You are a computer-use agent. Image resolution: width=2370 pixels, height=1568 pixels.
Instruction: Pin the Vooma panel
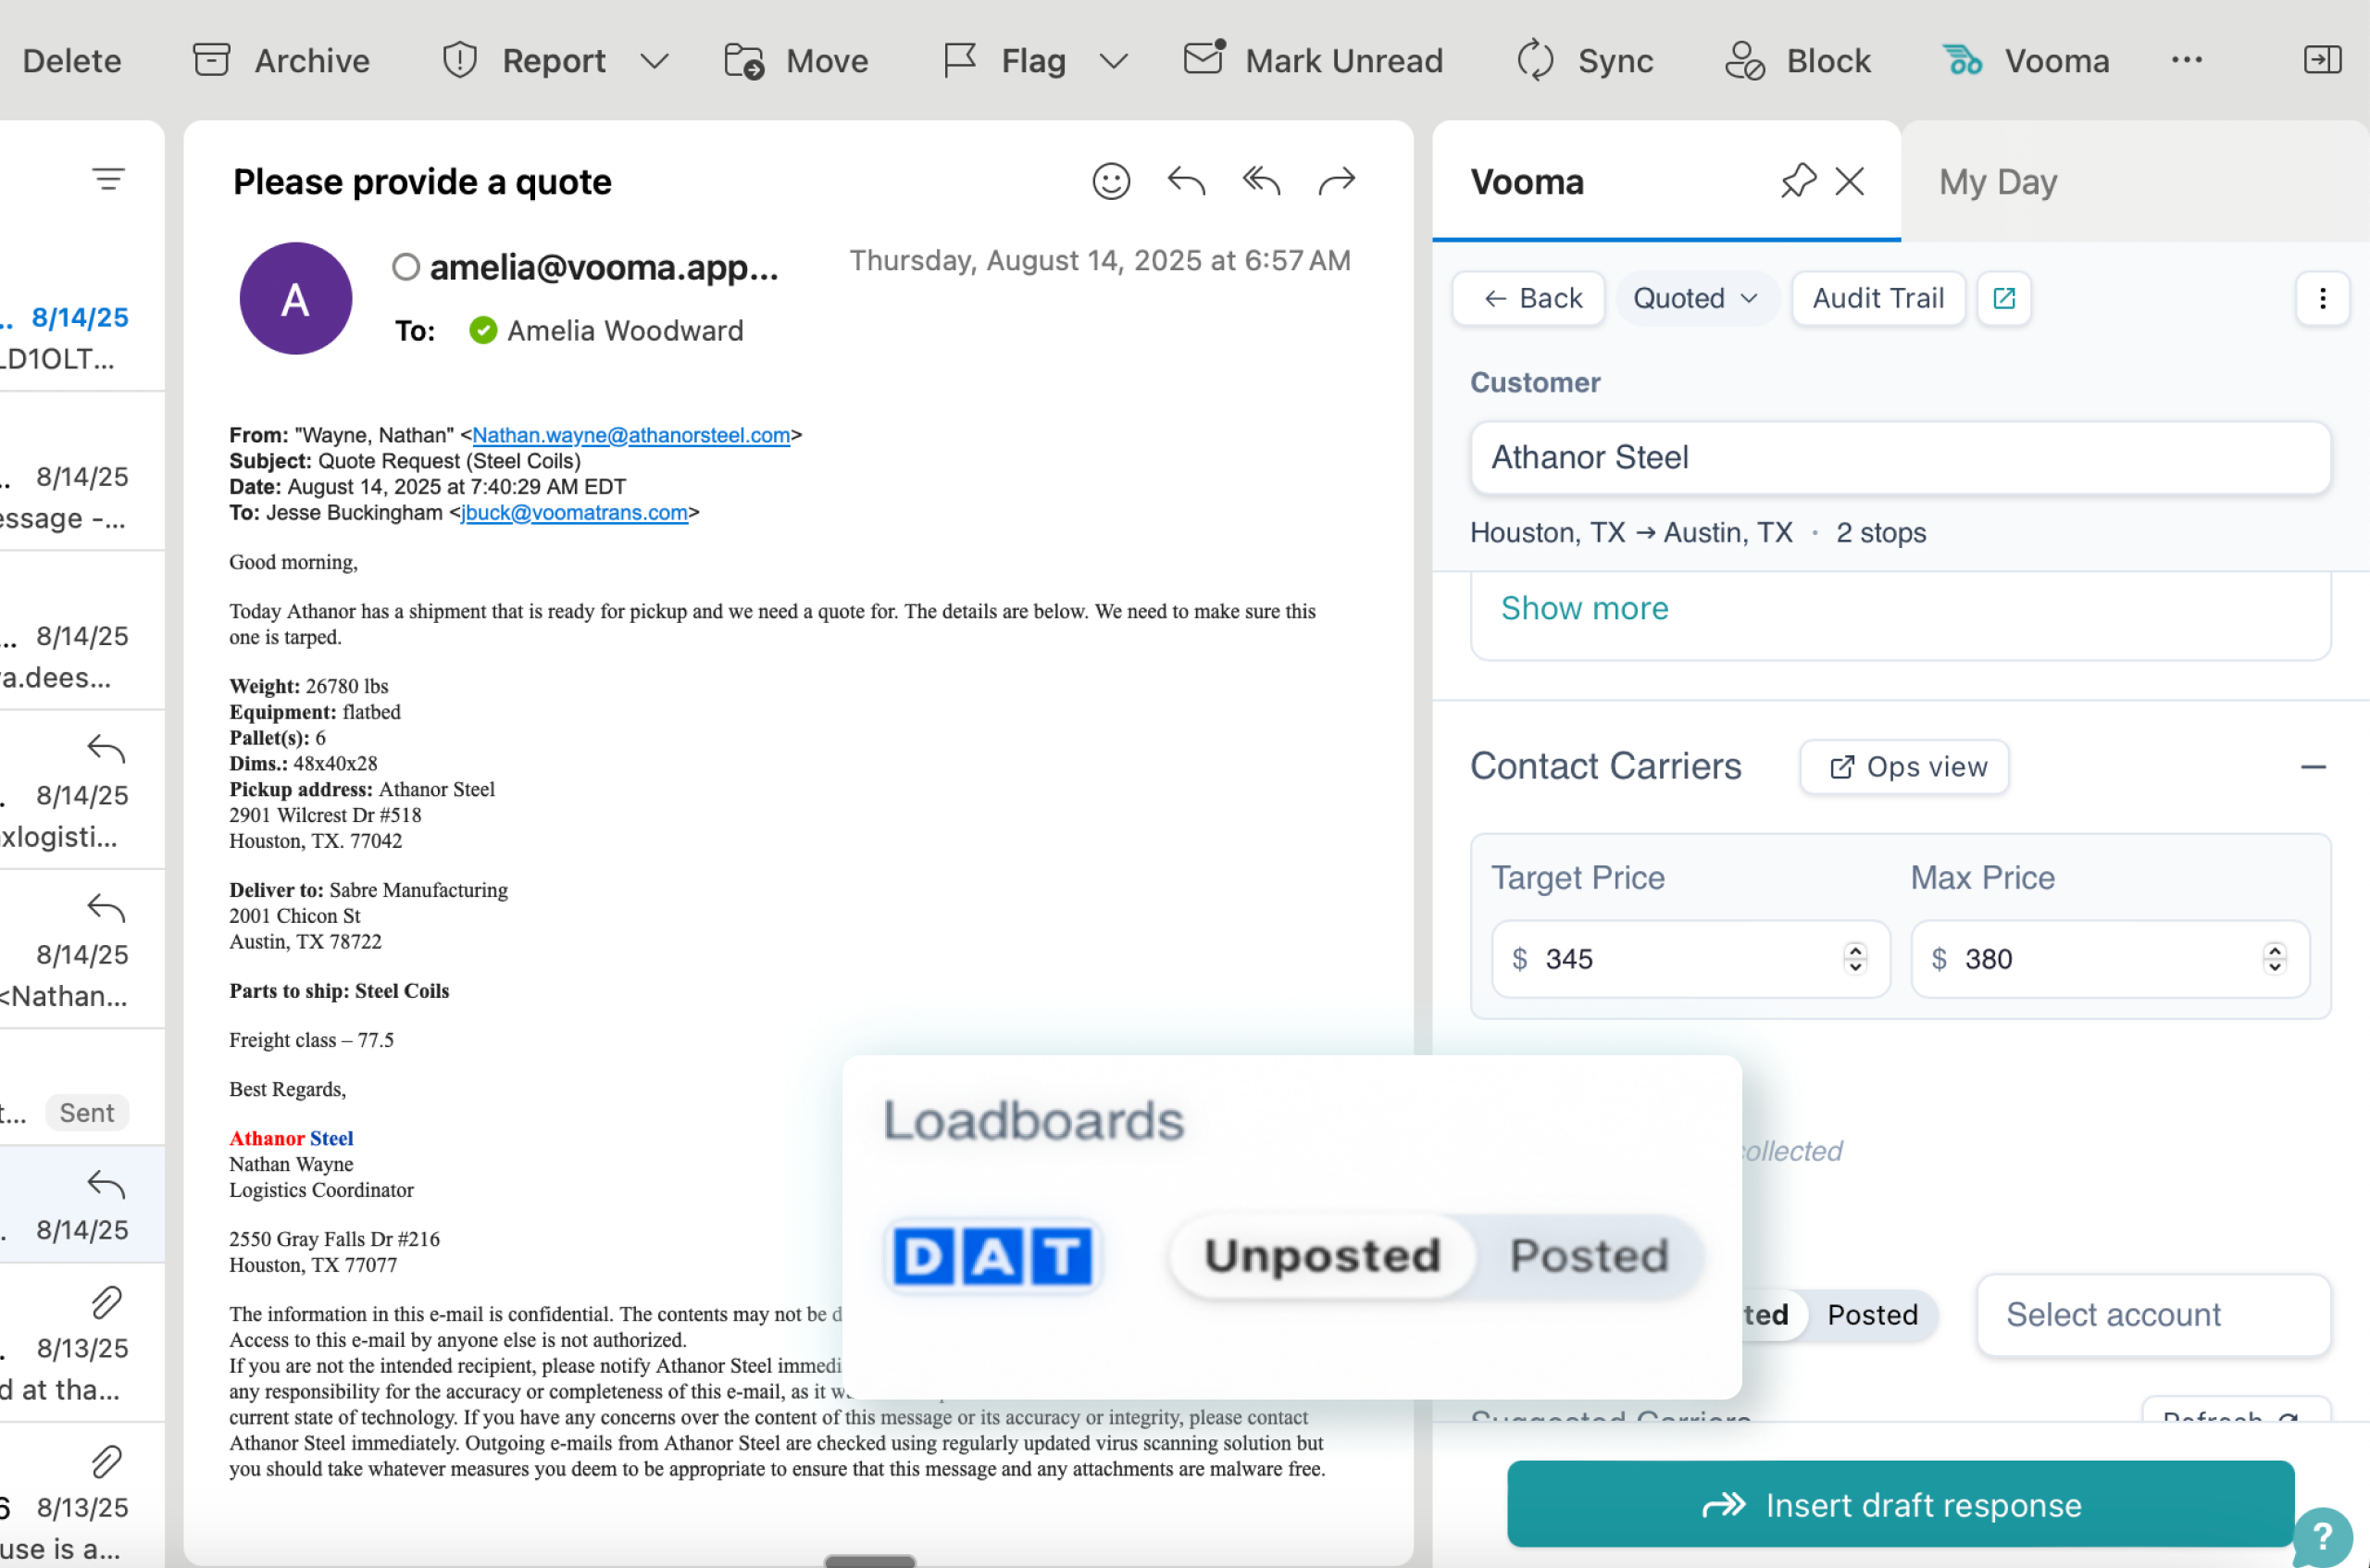point(1797,181)
